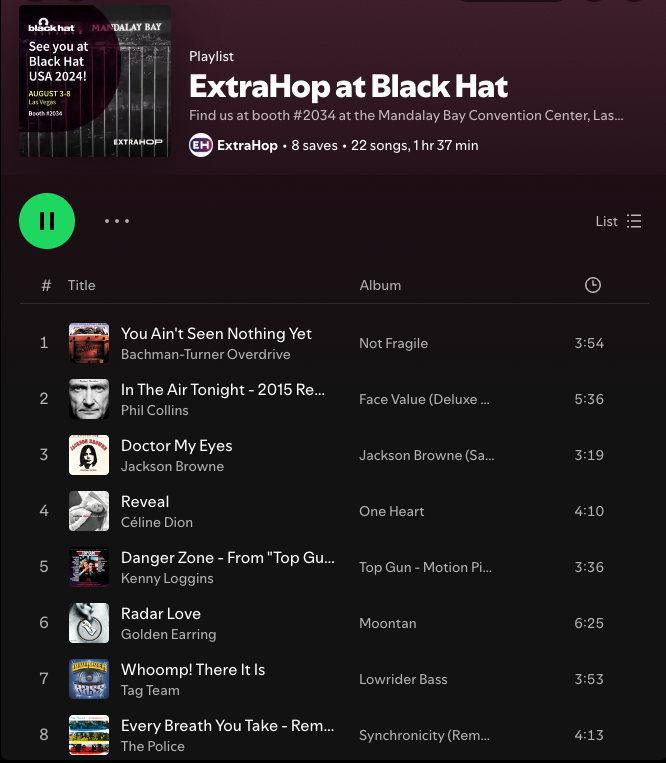Click the playlist cover image

click(95, 81)
